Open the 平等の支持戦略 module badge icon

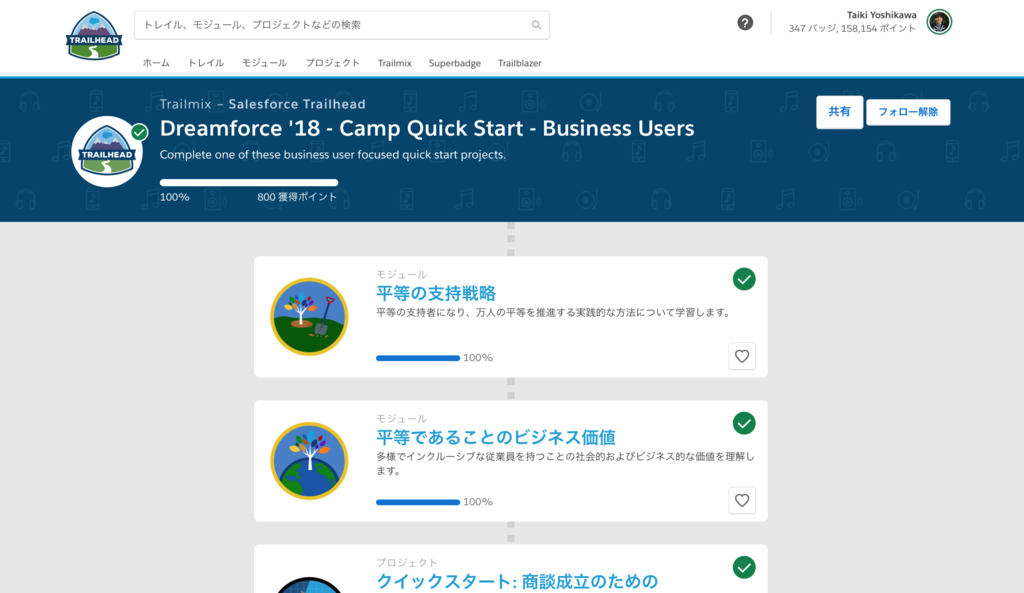pos(310,317)
